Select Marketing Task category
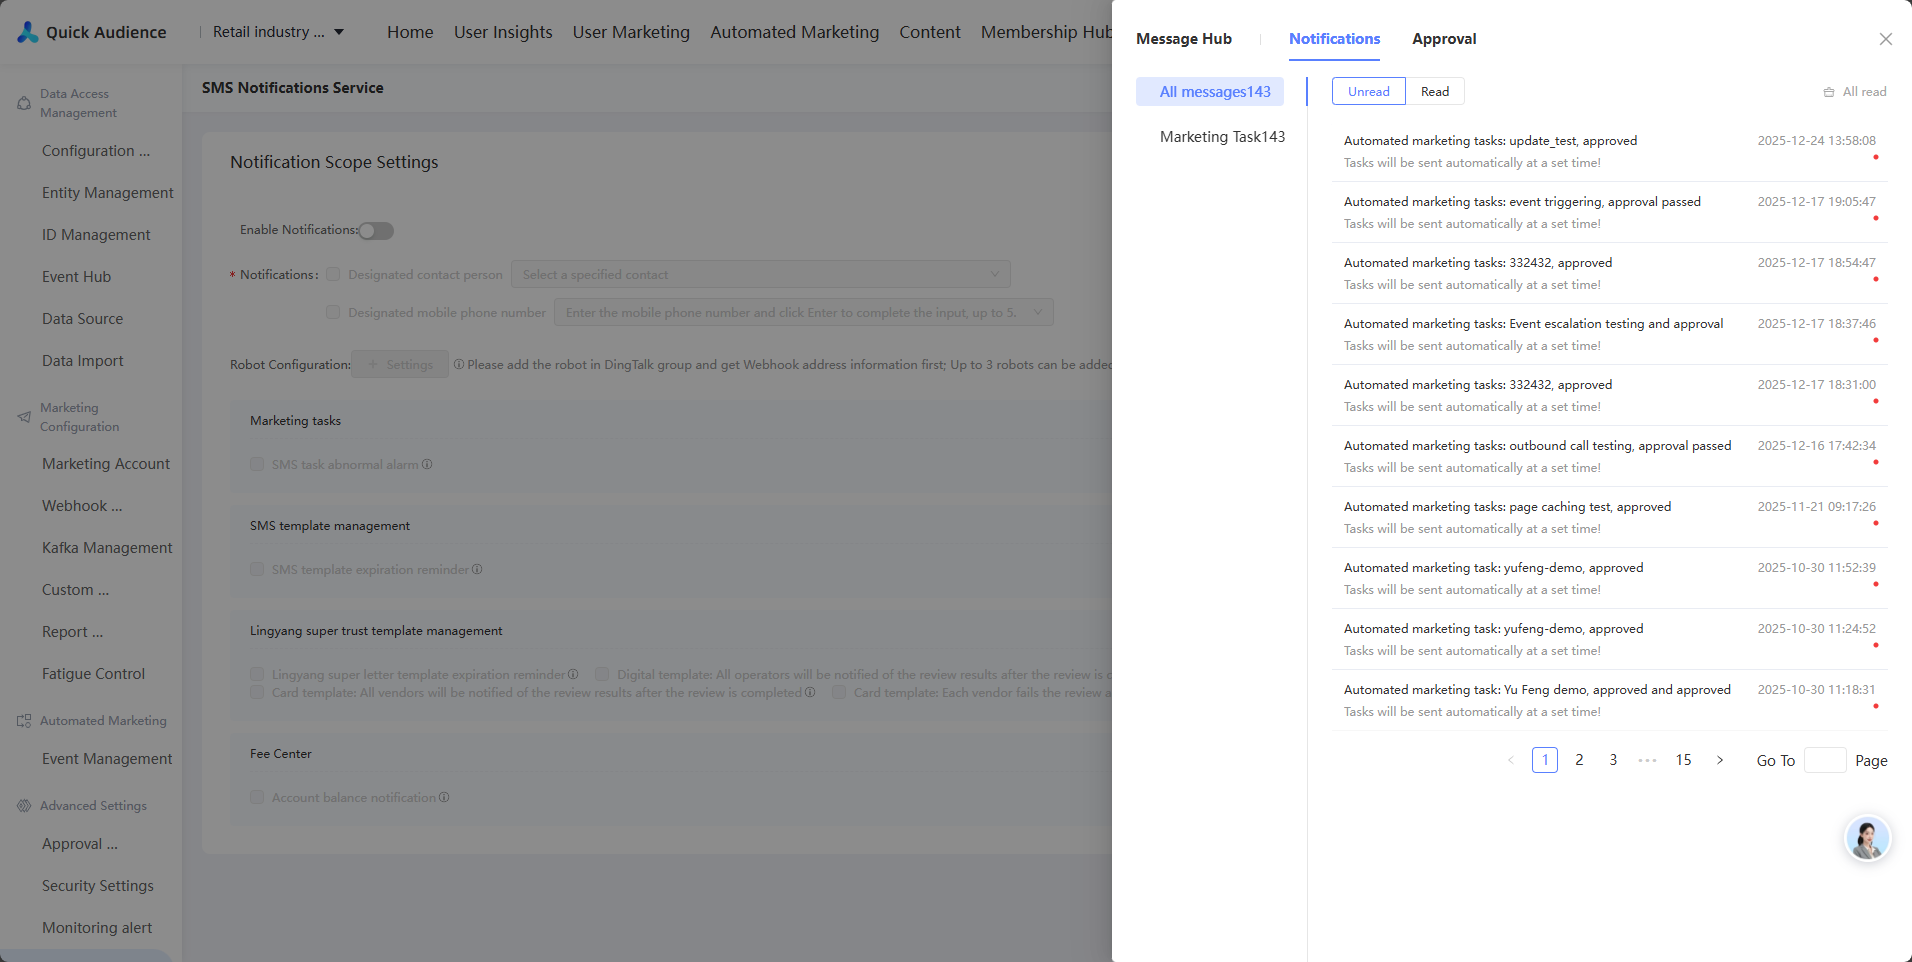Viewport: 1912px width, 962px height. [x=1222, y=137]
